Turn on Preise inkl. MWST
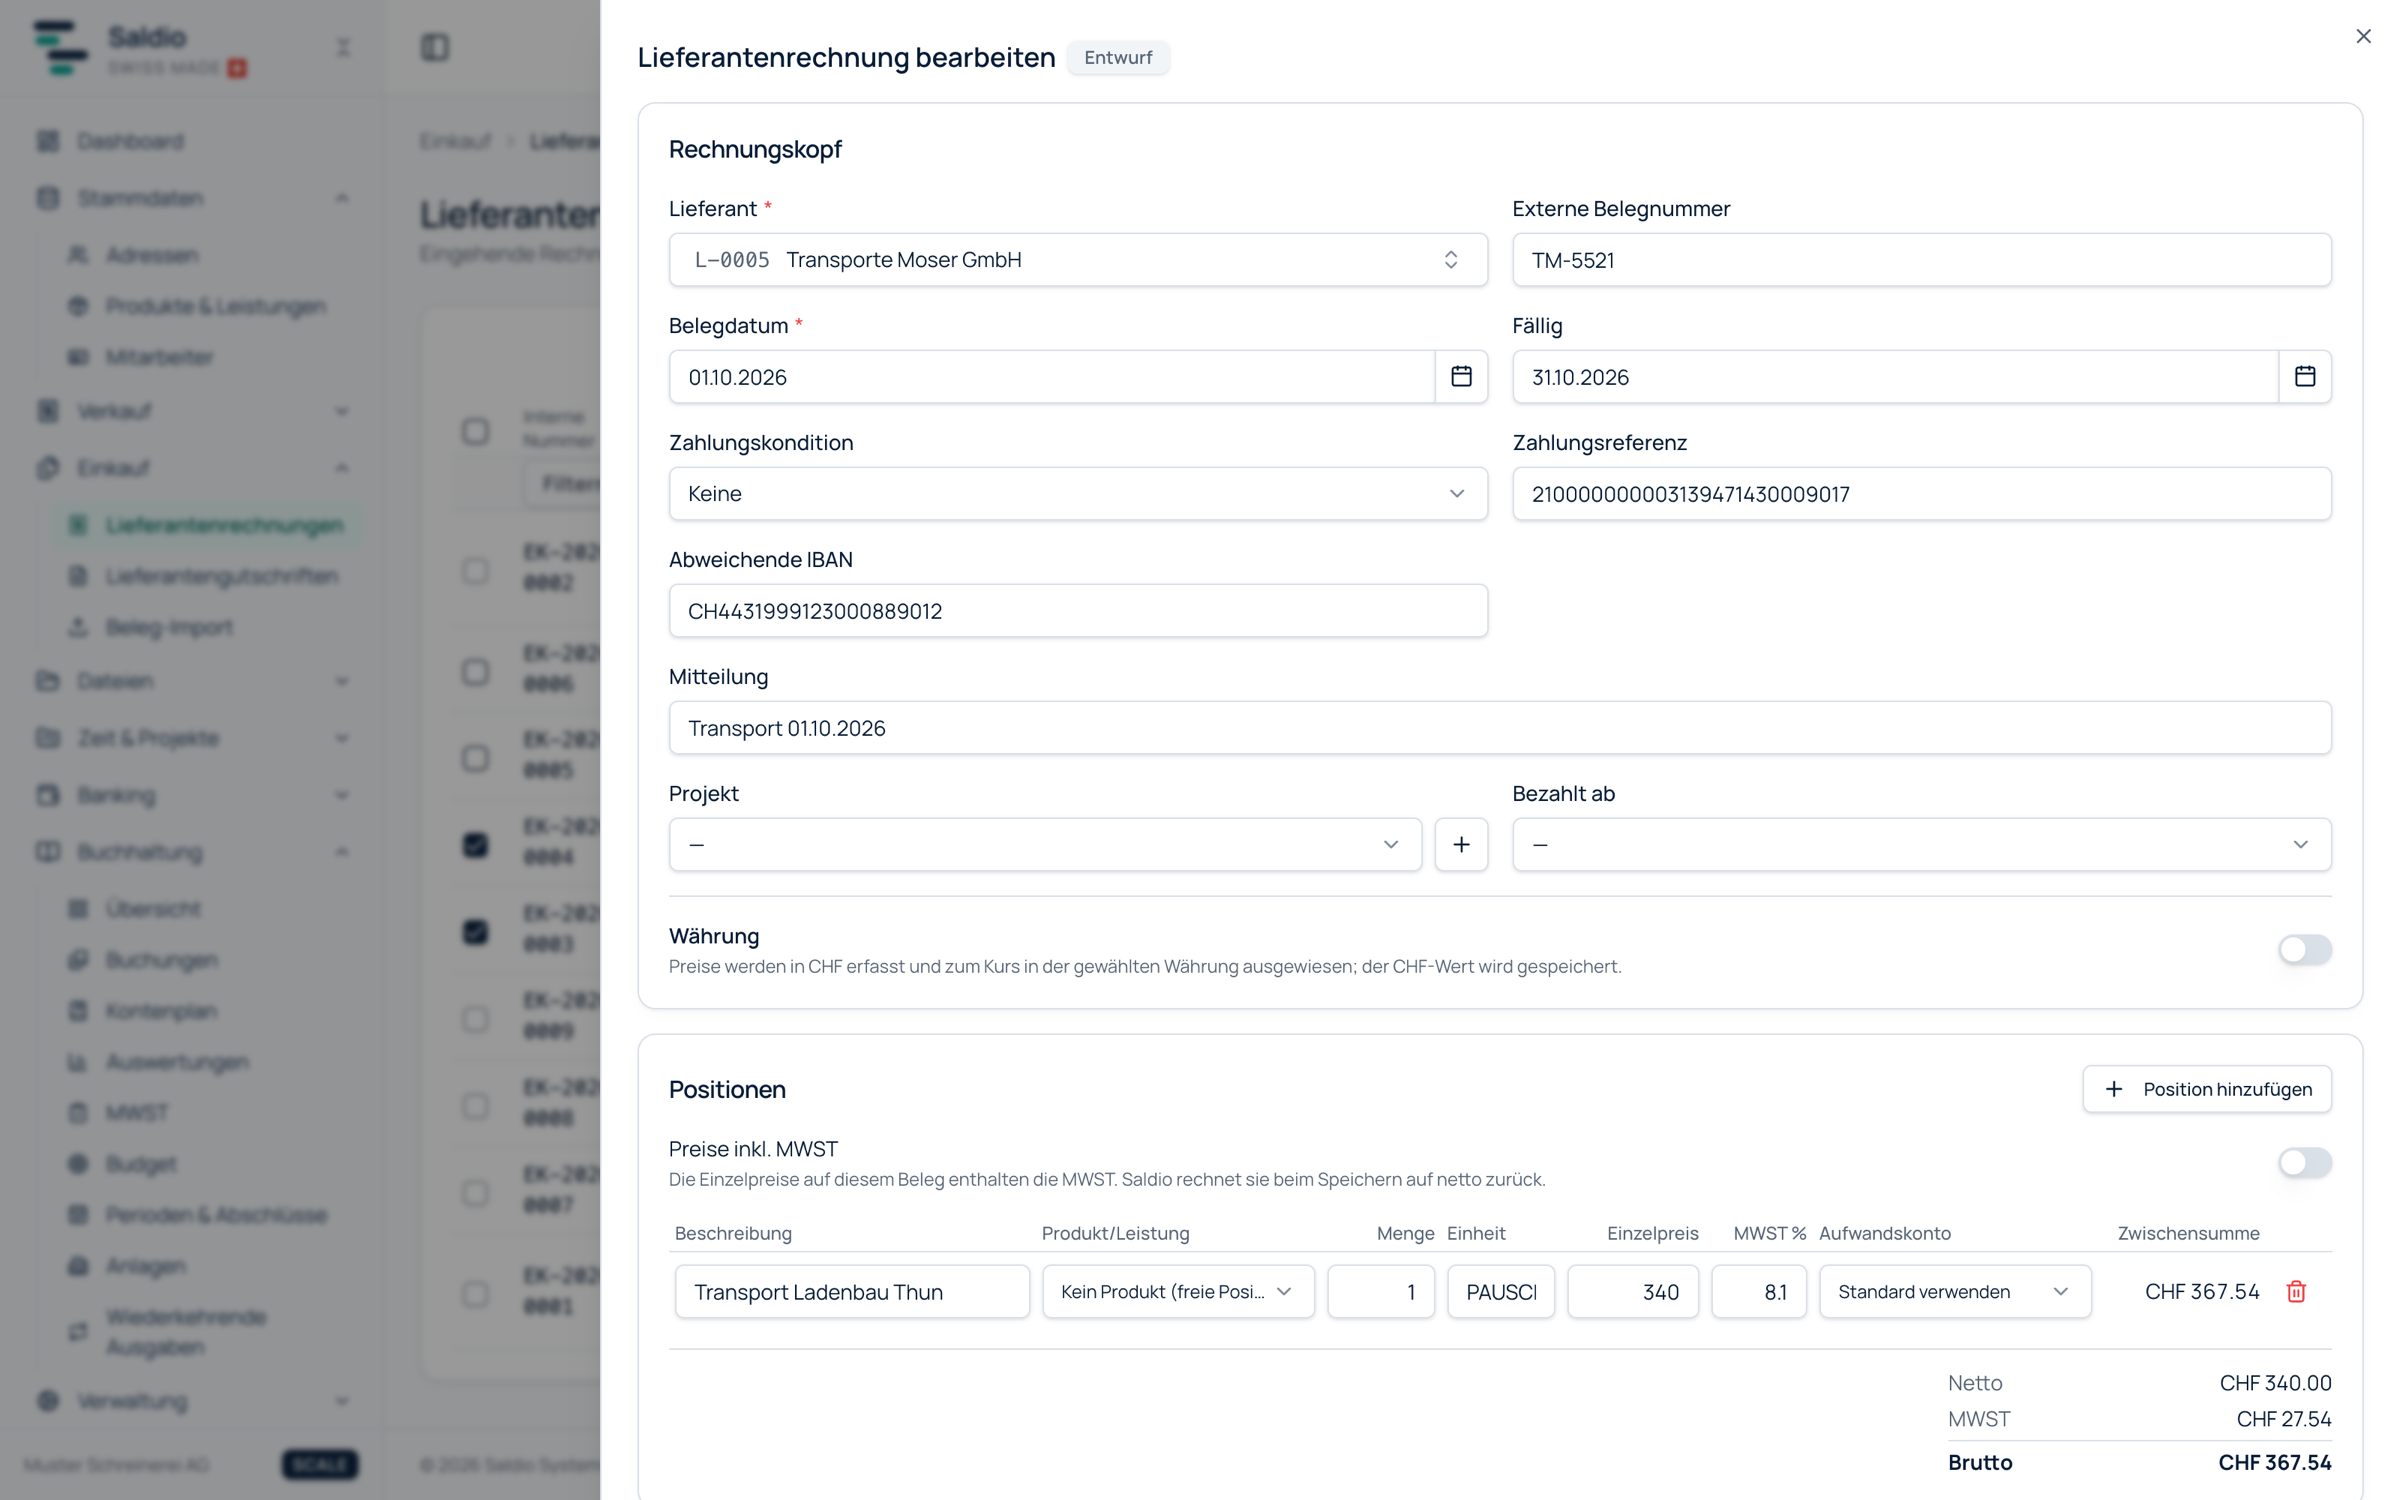The width and height of the screenshot is (2400, 1500). [2305, 1162]
